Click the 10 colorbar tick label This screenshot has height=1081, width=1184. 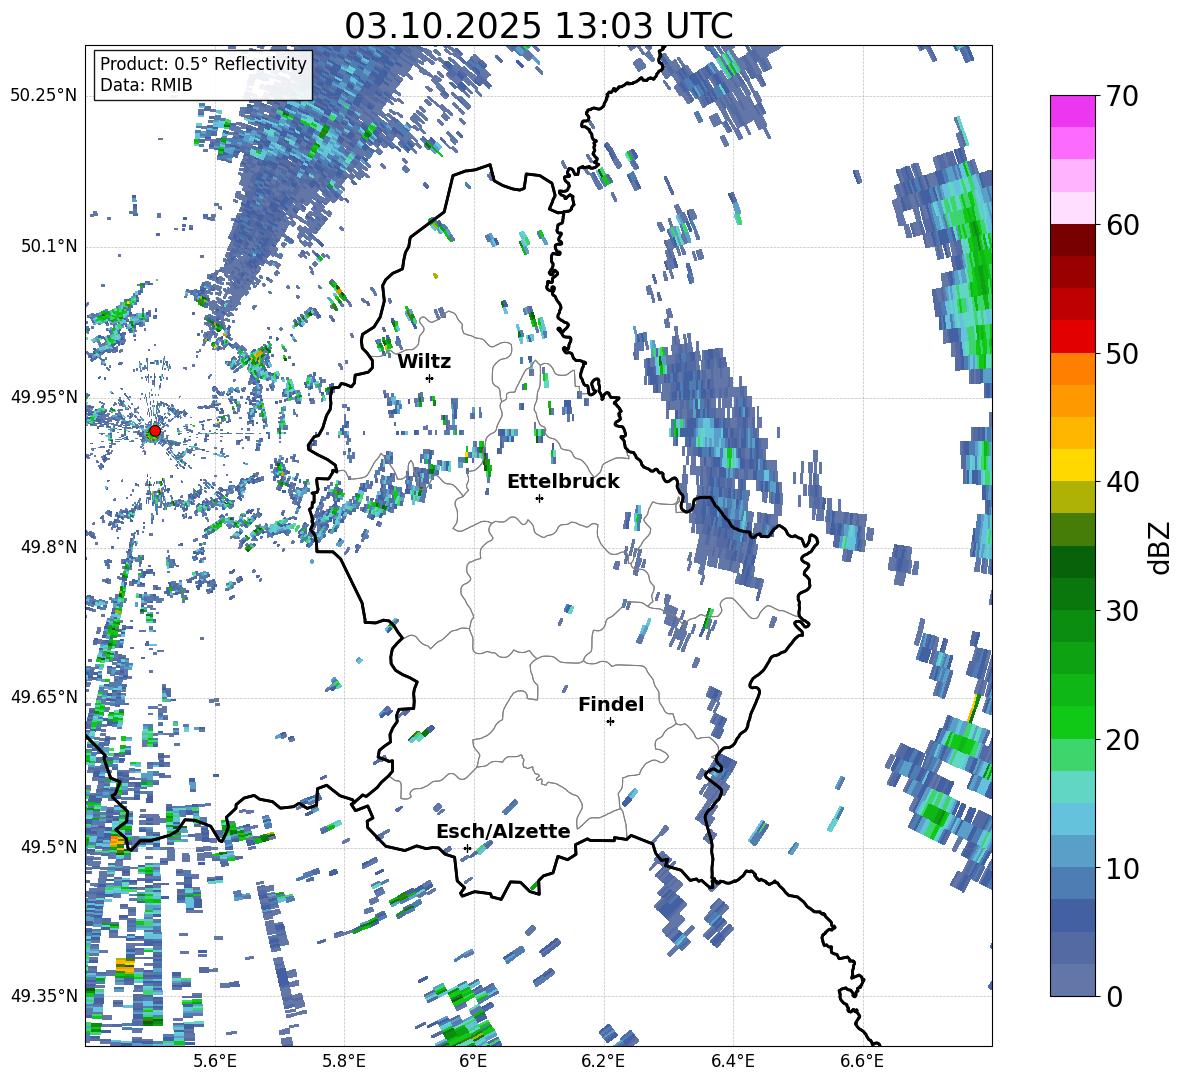[x=1121, y=868]
